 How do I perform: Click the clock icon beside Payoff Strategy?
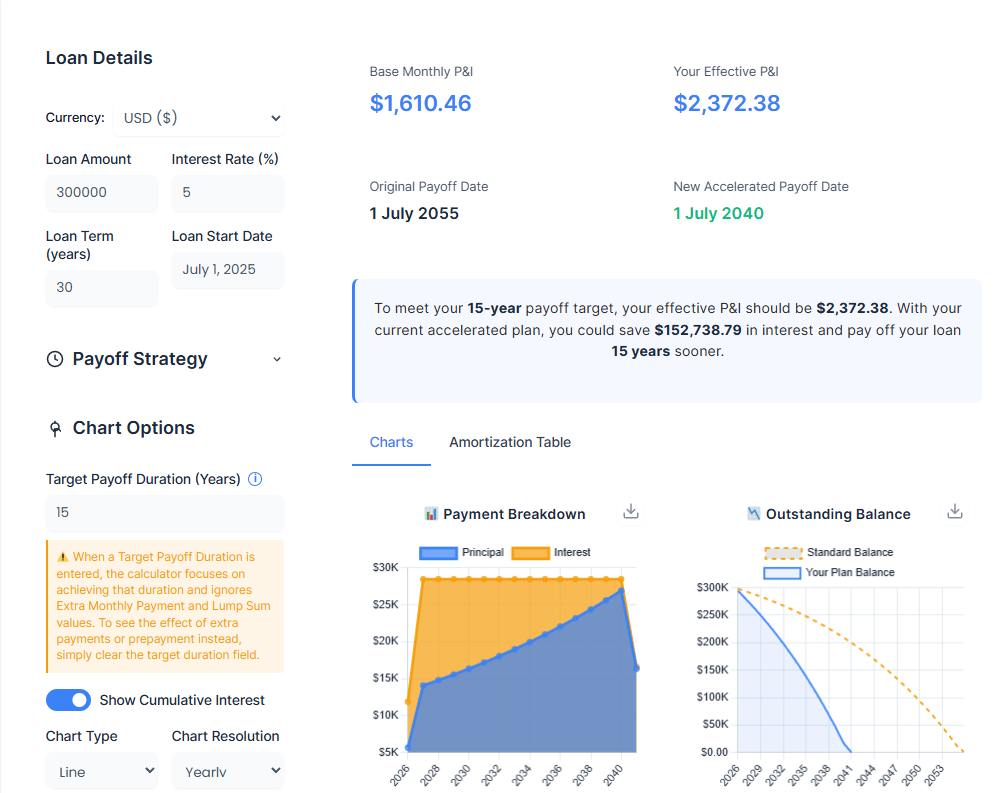(x=55, y=358)
